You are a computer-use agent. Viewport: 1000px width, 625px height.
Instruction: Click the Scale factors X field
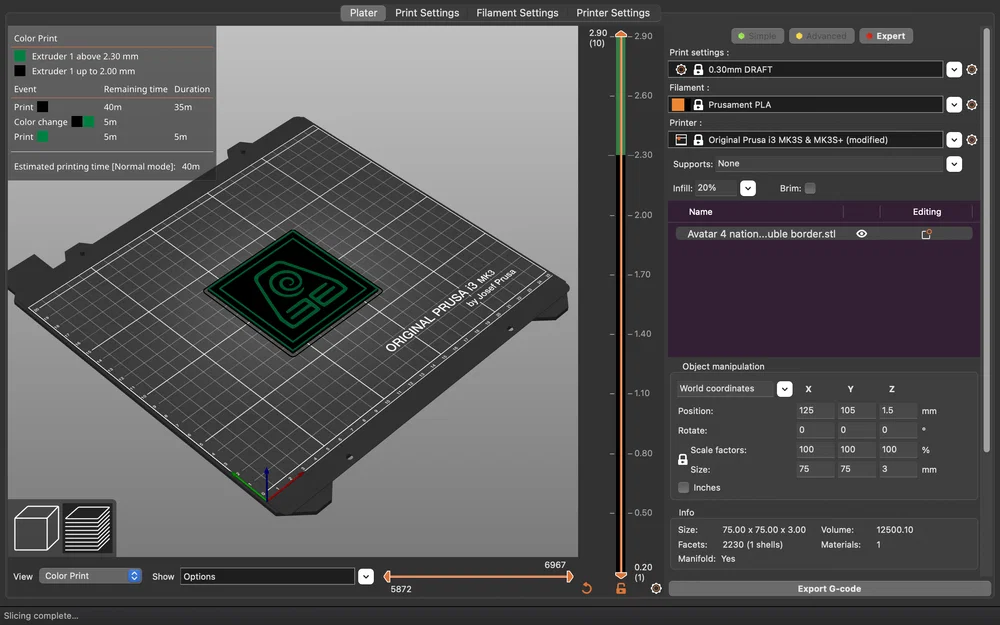point(815,450)
